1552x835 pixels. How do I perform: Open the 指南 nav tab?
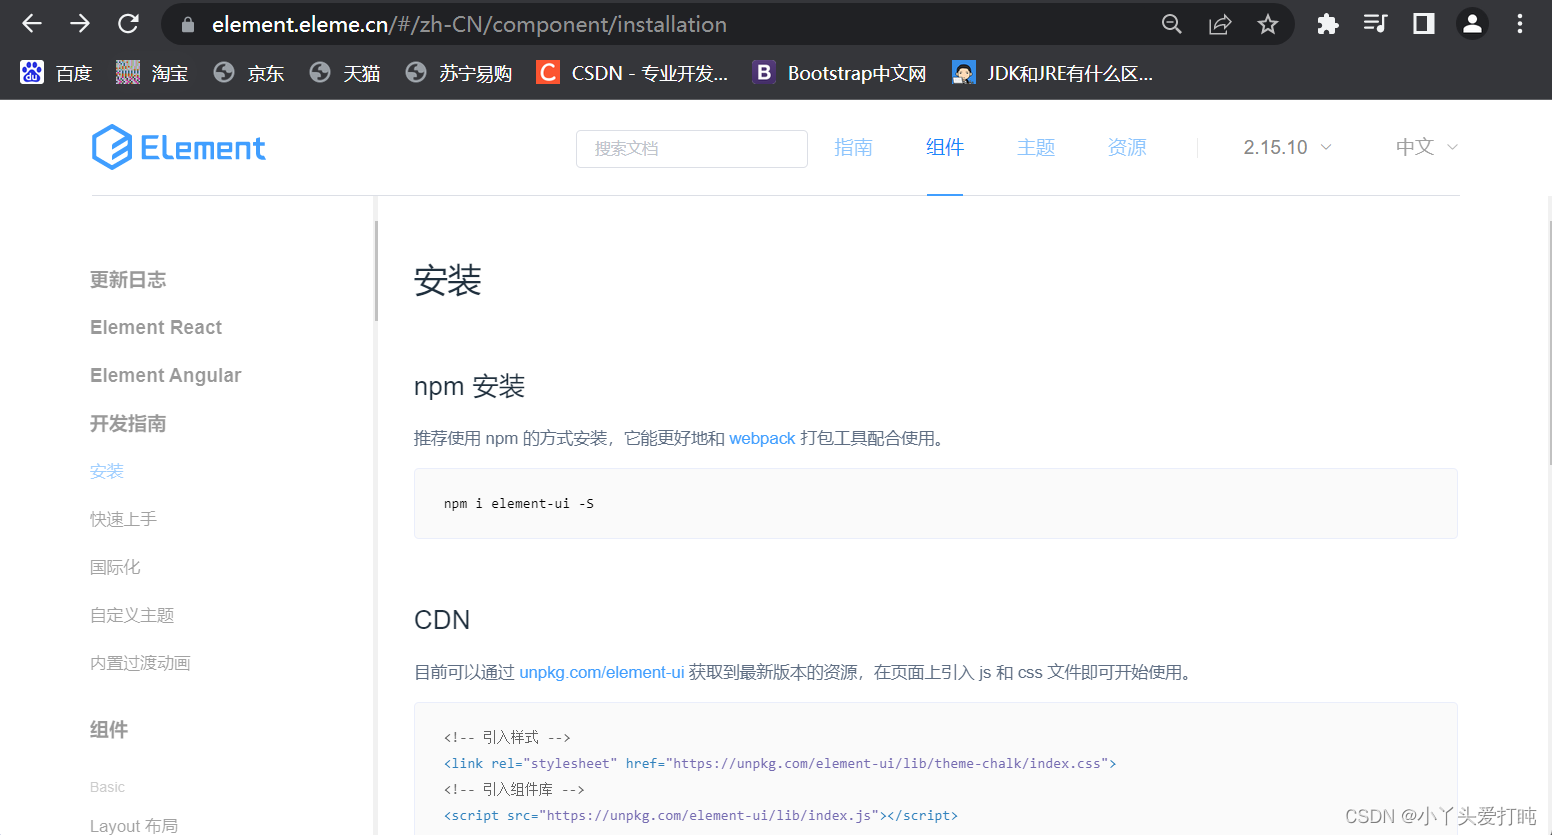853,147
